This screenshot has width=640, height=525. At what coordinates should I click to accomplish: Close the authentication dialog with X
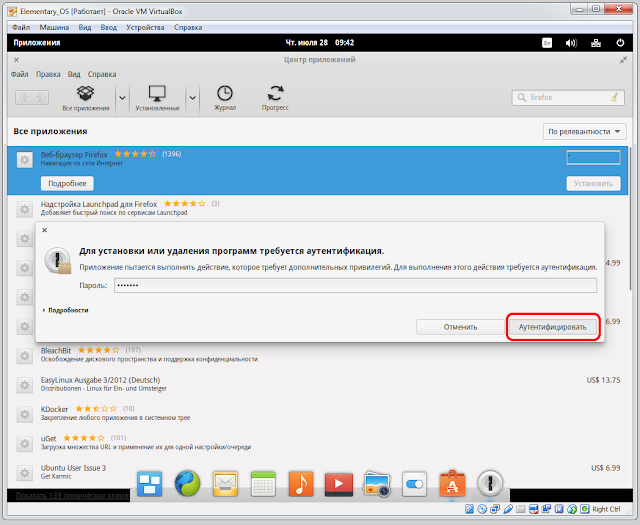(44, 230)
